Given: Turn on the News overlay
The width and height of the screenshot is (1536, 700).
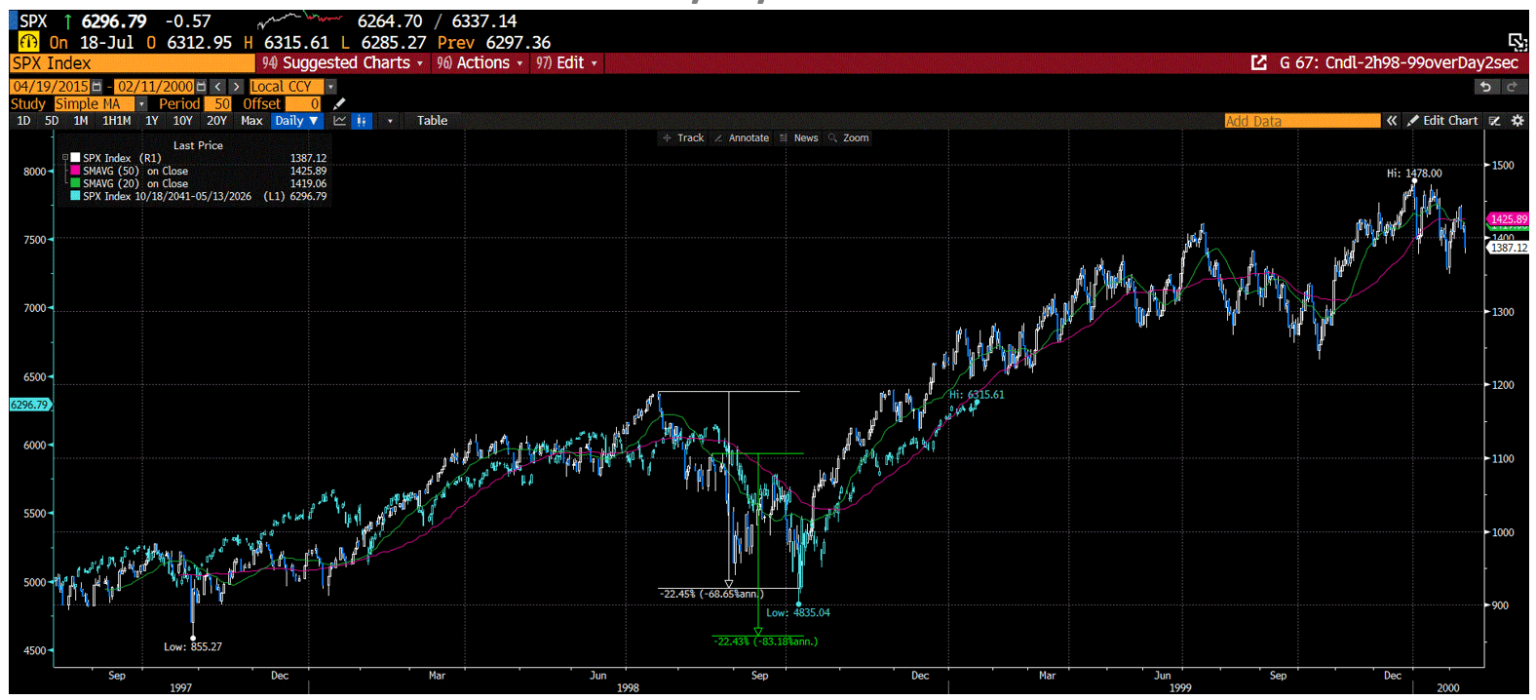Looking at the screenshot, I should click(805, 138).
